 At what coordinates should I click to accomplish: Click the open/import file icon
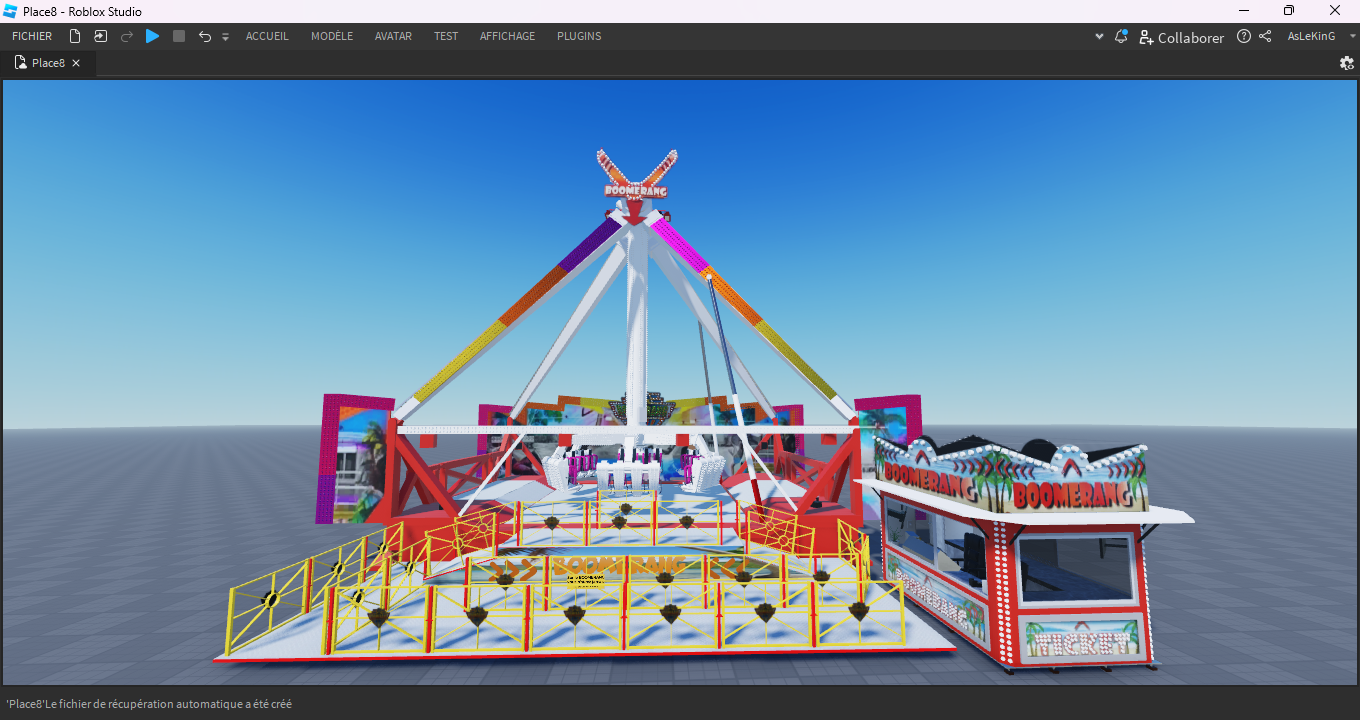[101, 36]
